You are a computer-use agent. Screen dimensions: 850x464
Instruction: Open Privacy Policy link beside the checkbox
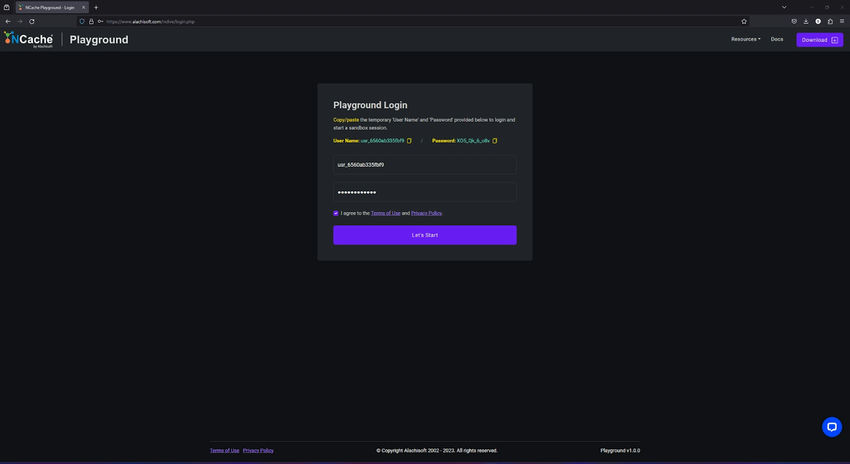(426, 214)
